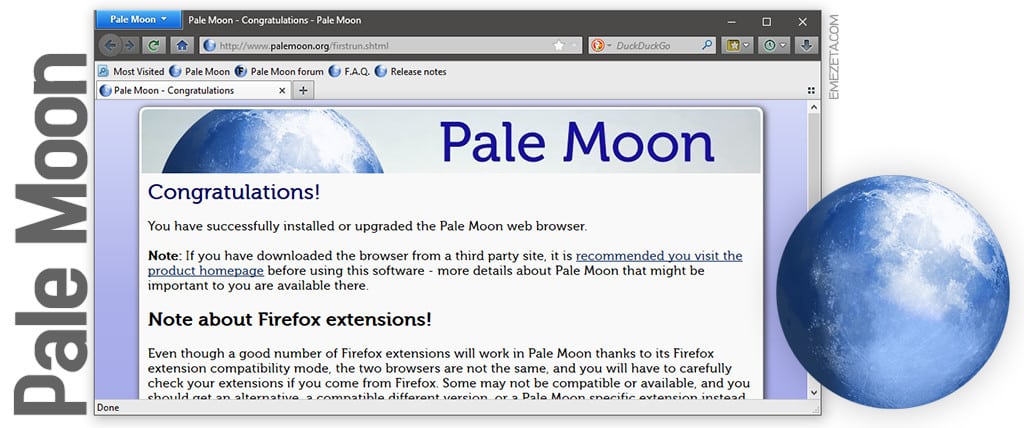
Task: Click the scrollbar down arrow
Action: pos(814,392)
